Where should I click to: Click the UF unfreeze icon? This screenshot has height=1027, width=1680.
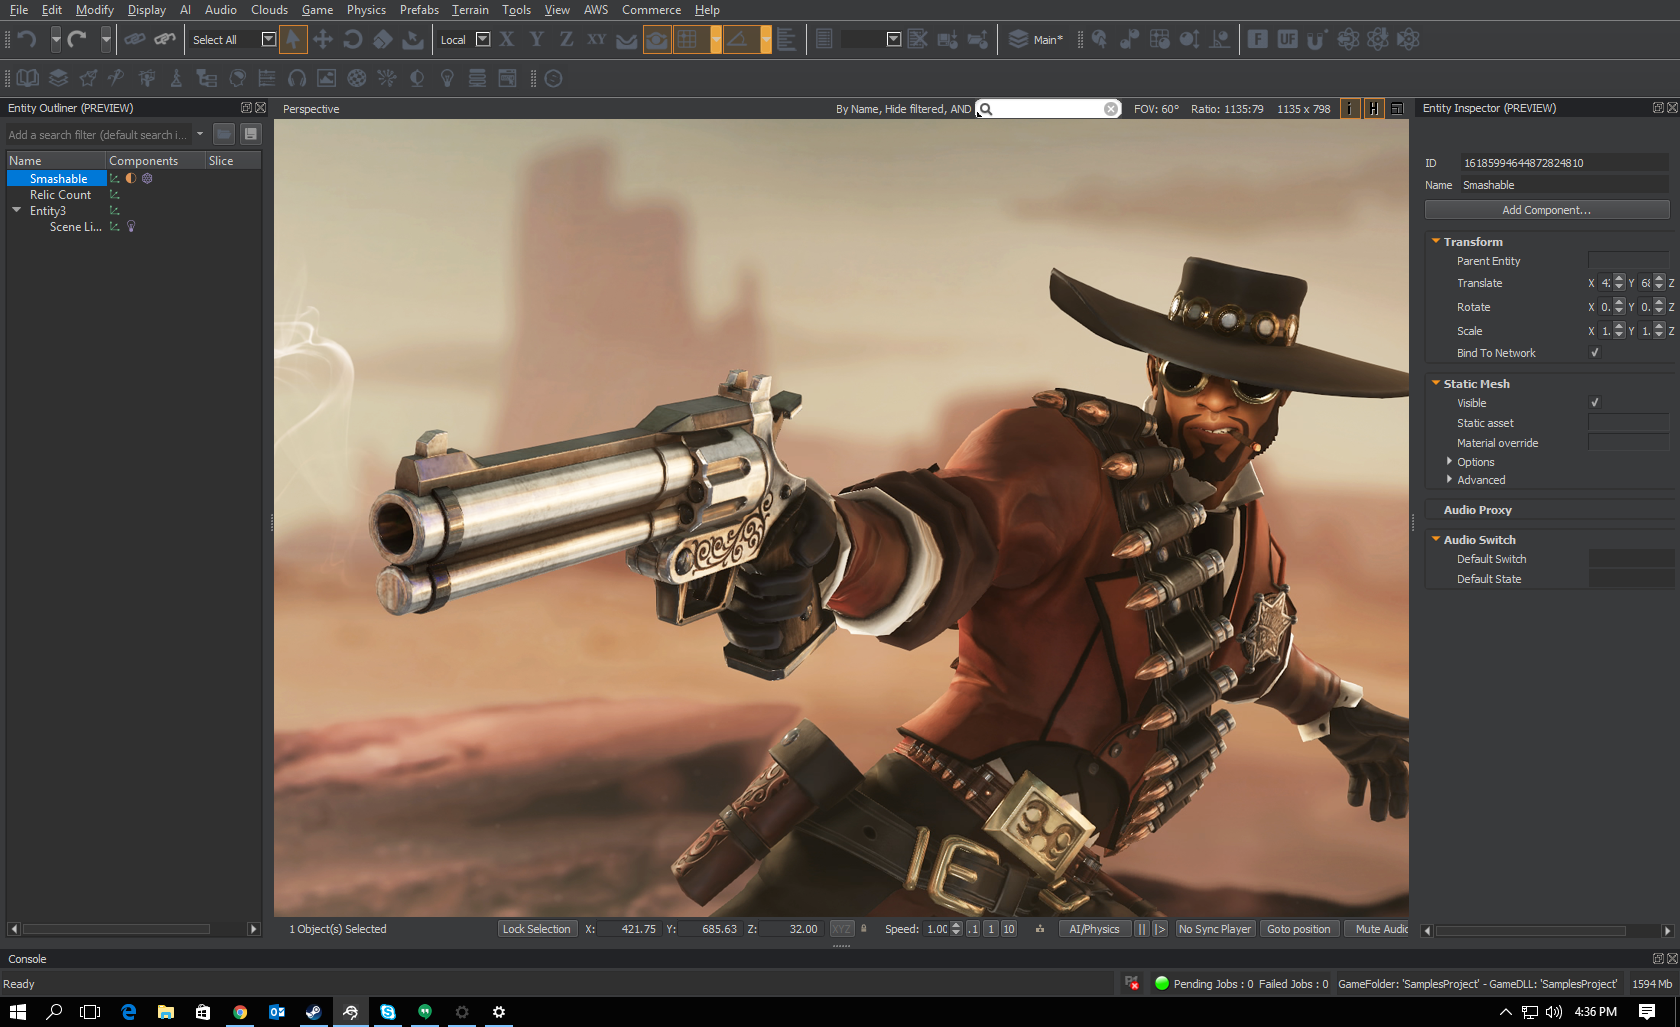1287,40
